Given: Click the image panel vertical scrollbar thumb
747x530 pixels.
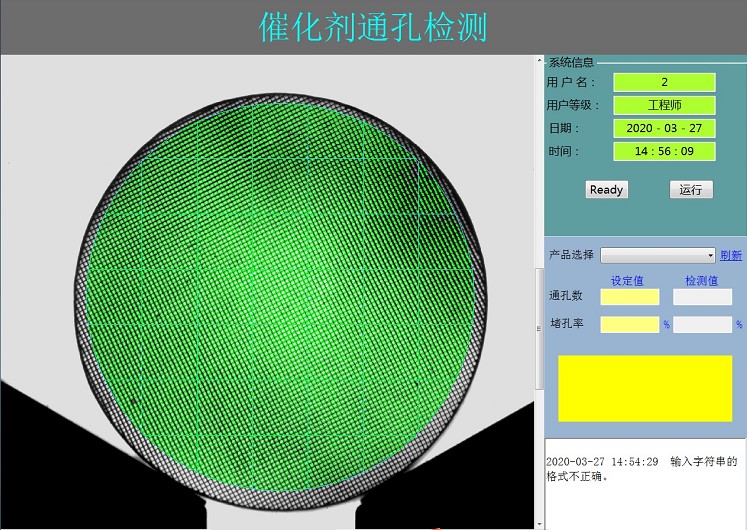Looking at the screenshot, I should point(540,330).
